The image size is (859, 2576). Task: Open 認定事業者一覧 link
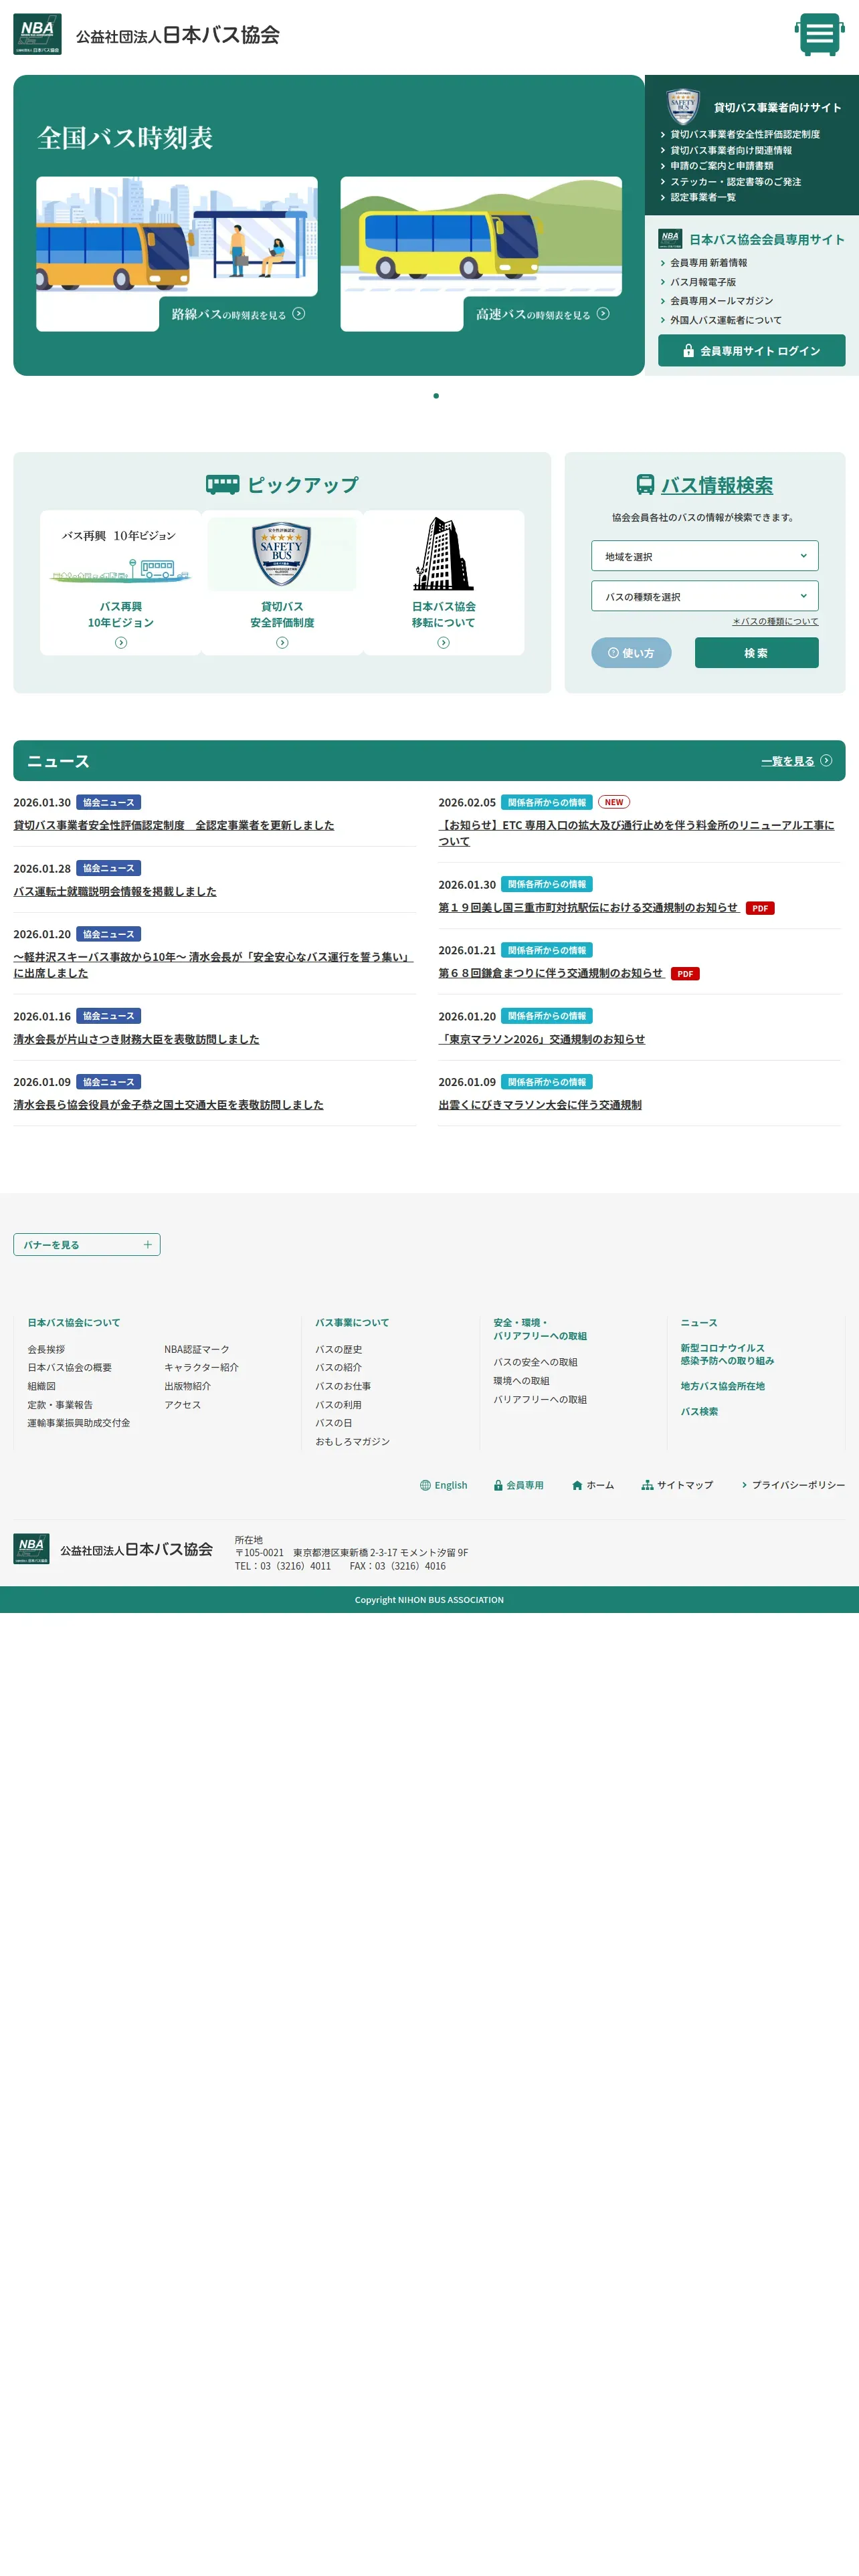[702, 197]
